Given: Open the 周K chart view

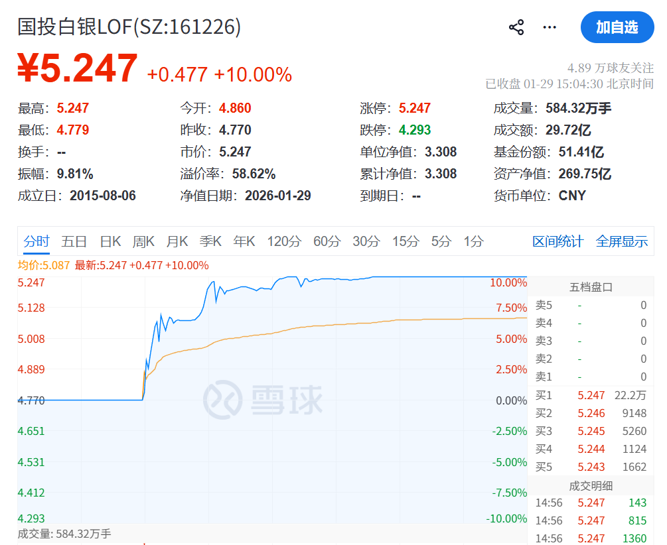Looking at the screenshot, I should click(143, 241).
